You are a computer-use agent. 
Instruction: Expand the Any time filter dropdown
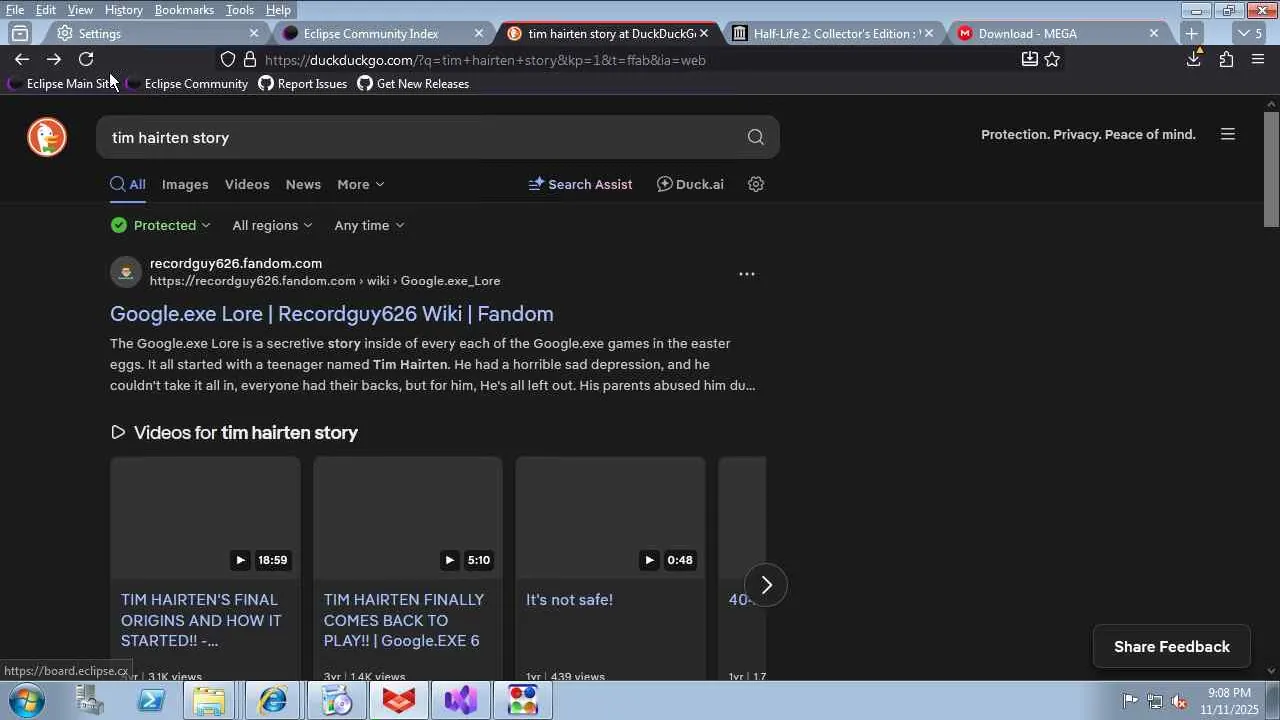[369, 225]
